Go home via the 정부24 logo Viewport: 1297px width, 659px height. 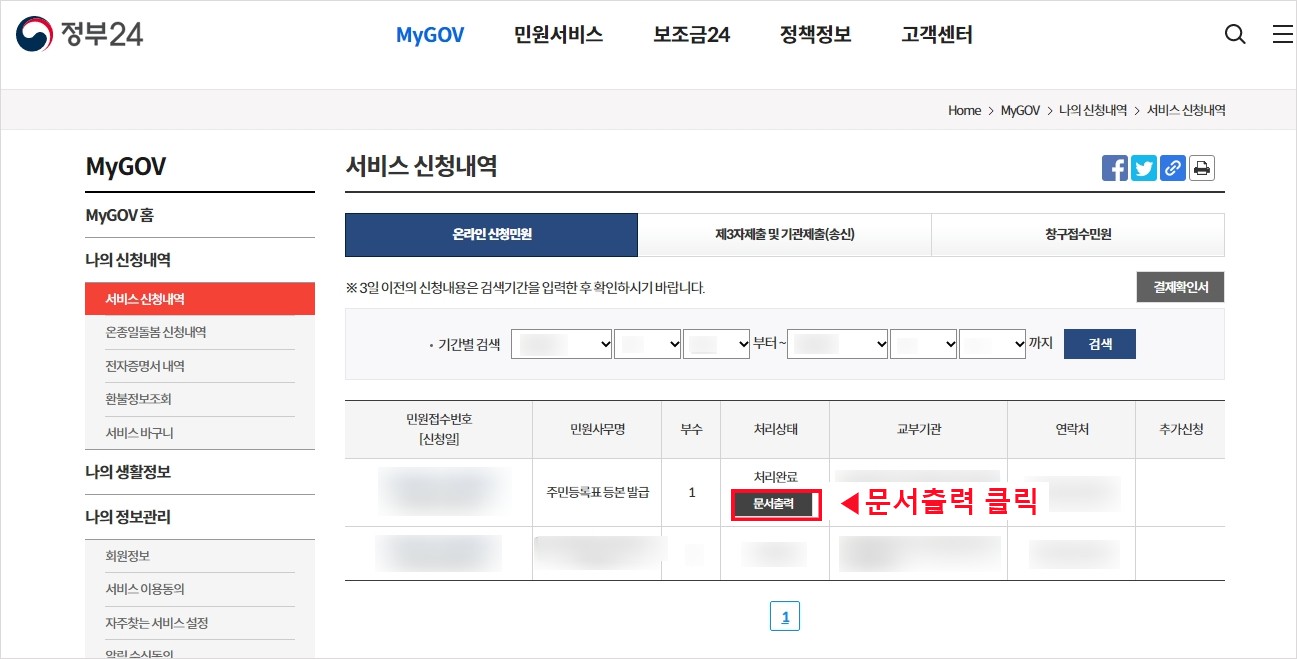(x=78, y=33)
